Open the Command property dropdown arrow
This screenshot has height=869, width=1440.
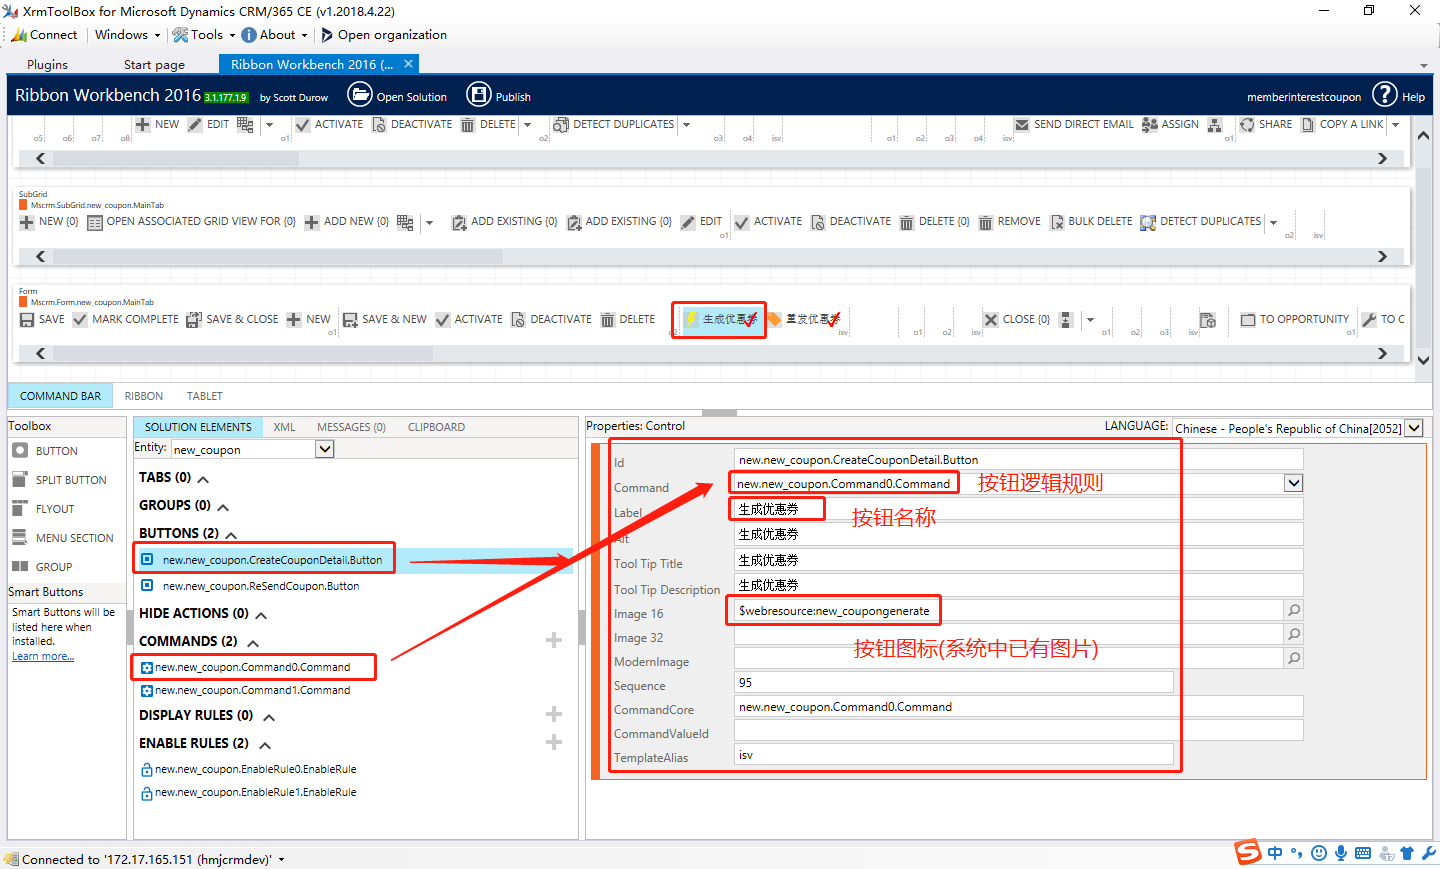[x=1294, y=484]
